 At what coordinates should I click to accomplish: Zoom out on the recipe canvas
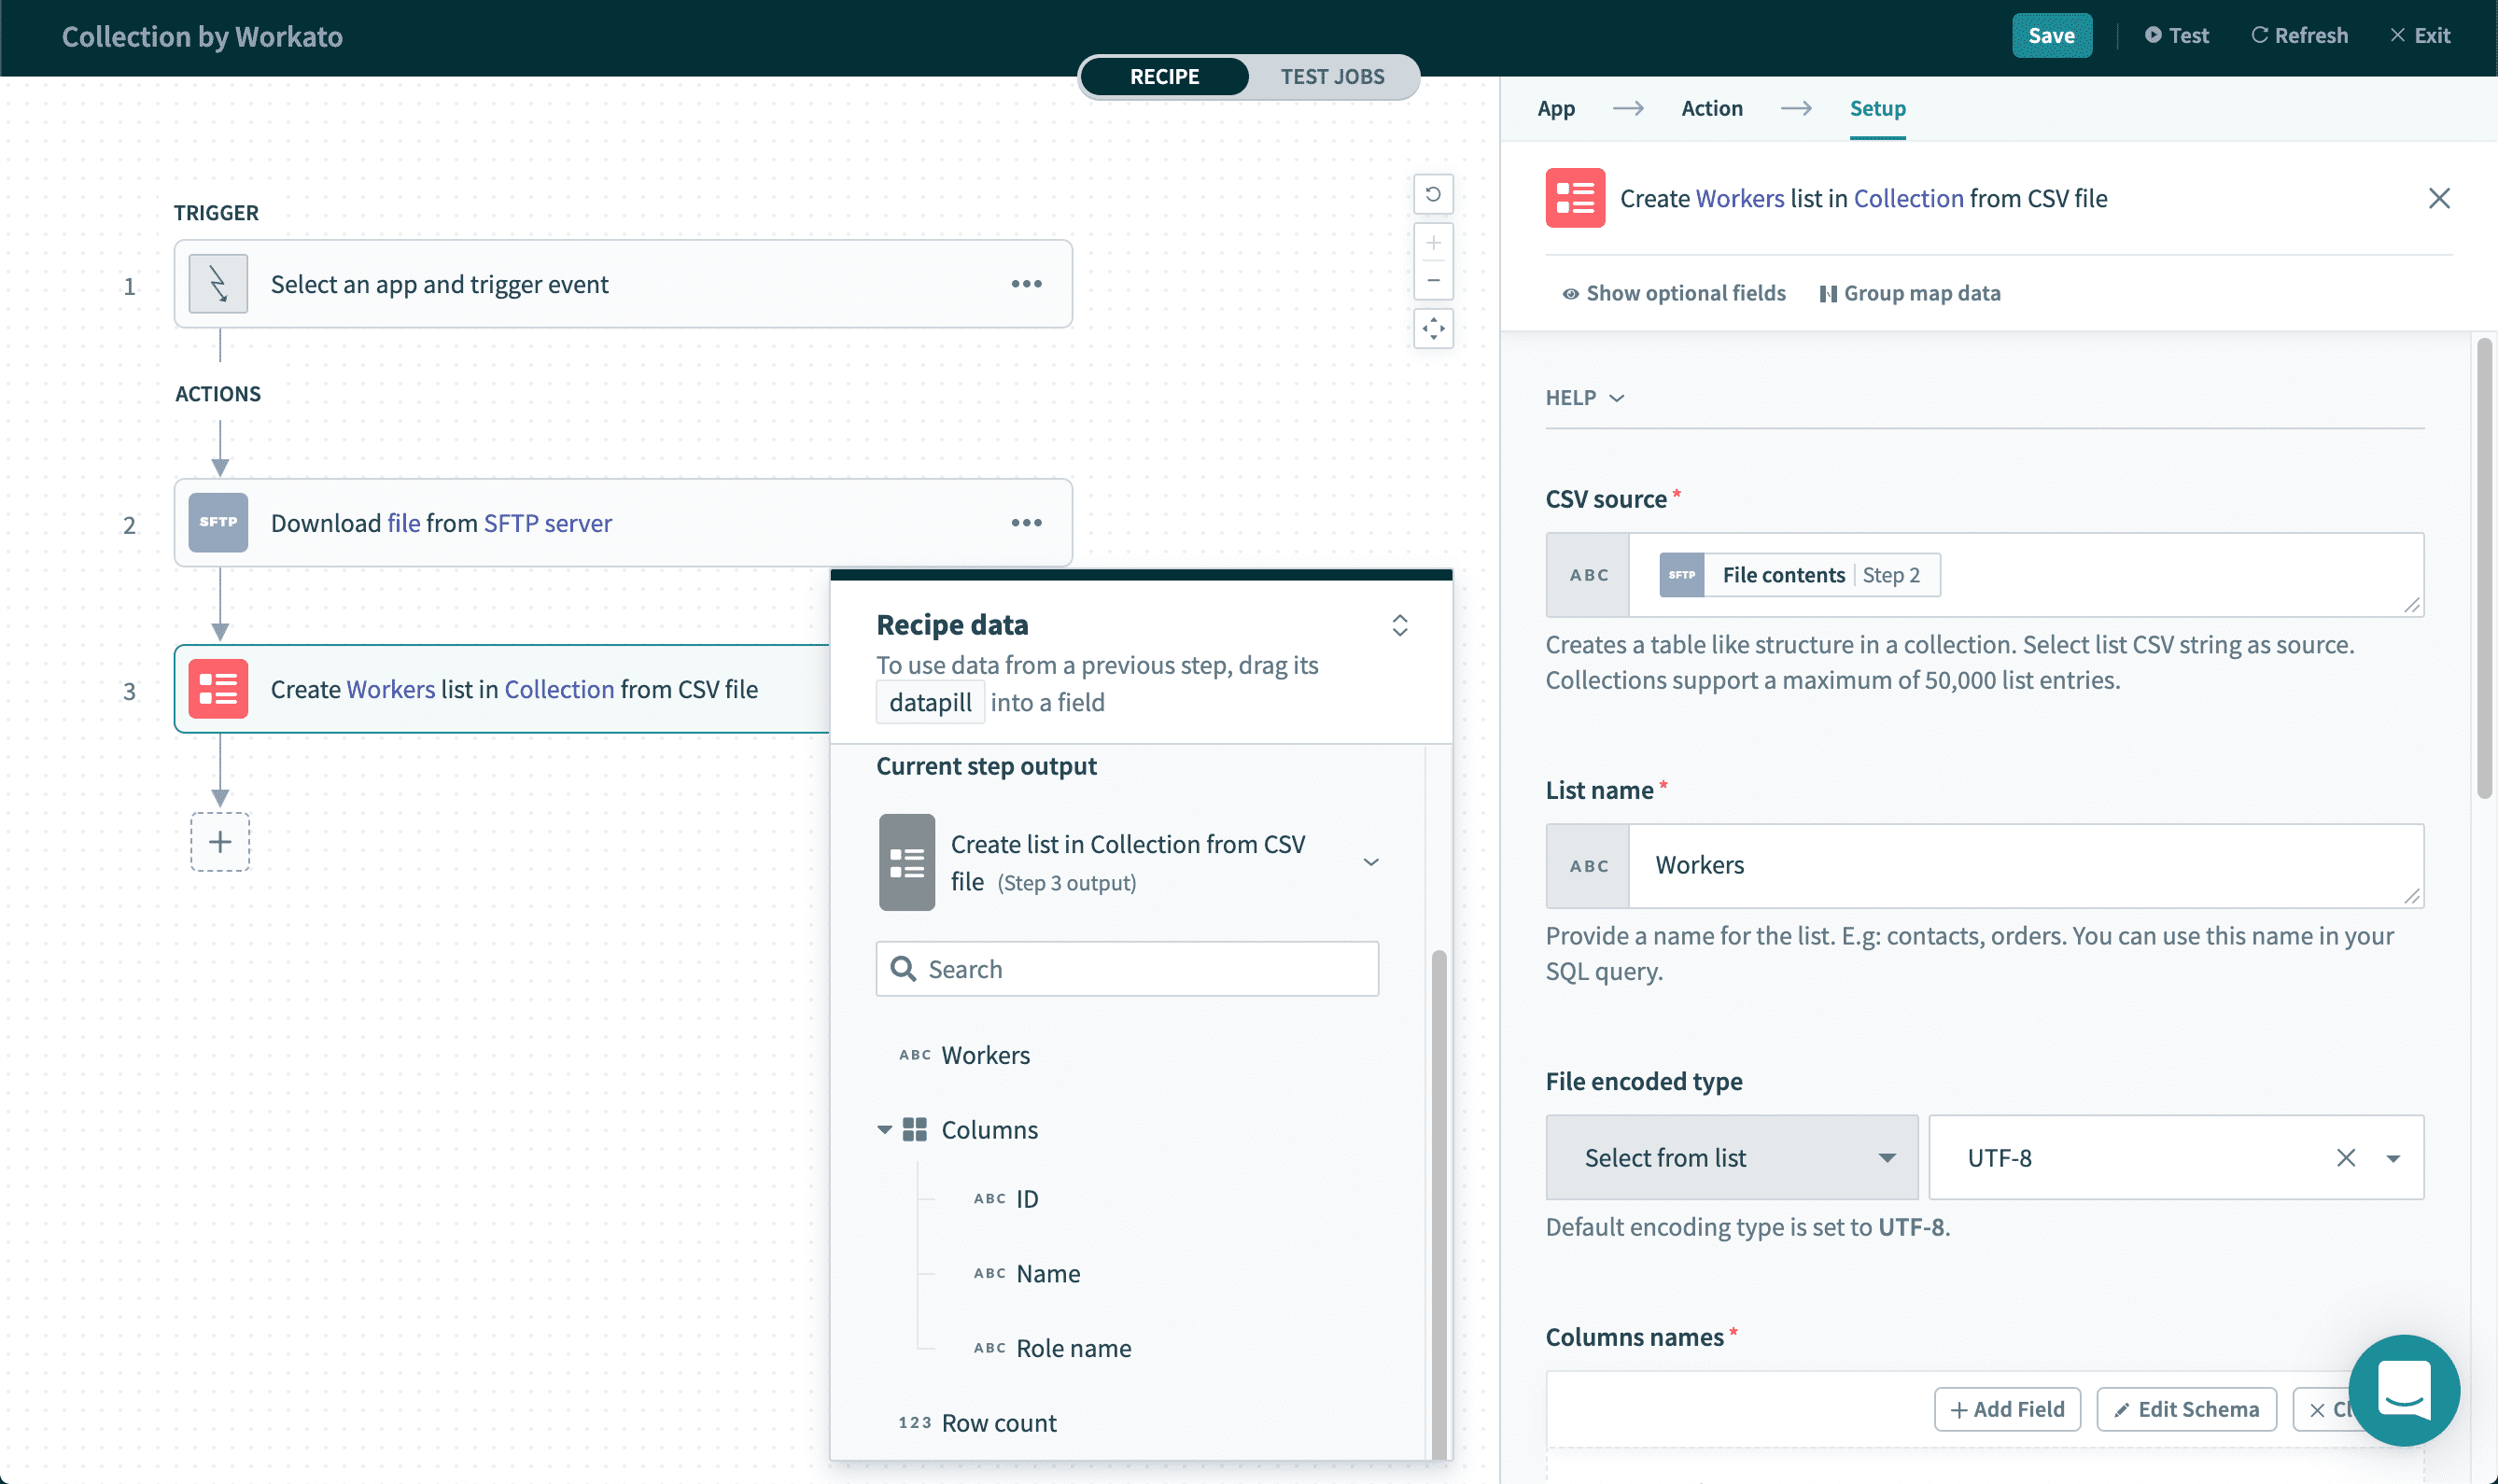[1432, 281]
